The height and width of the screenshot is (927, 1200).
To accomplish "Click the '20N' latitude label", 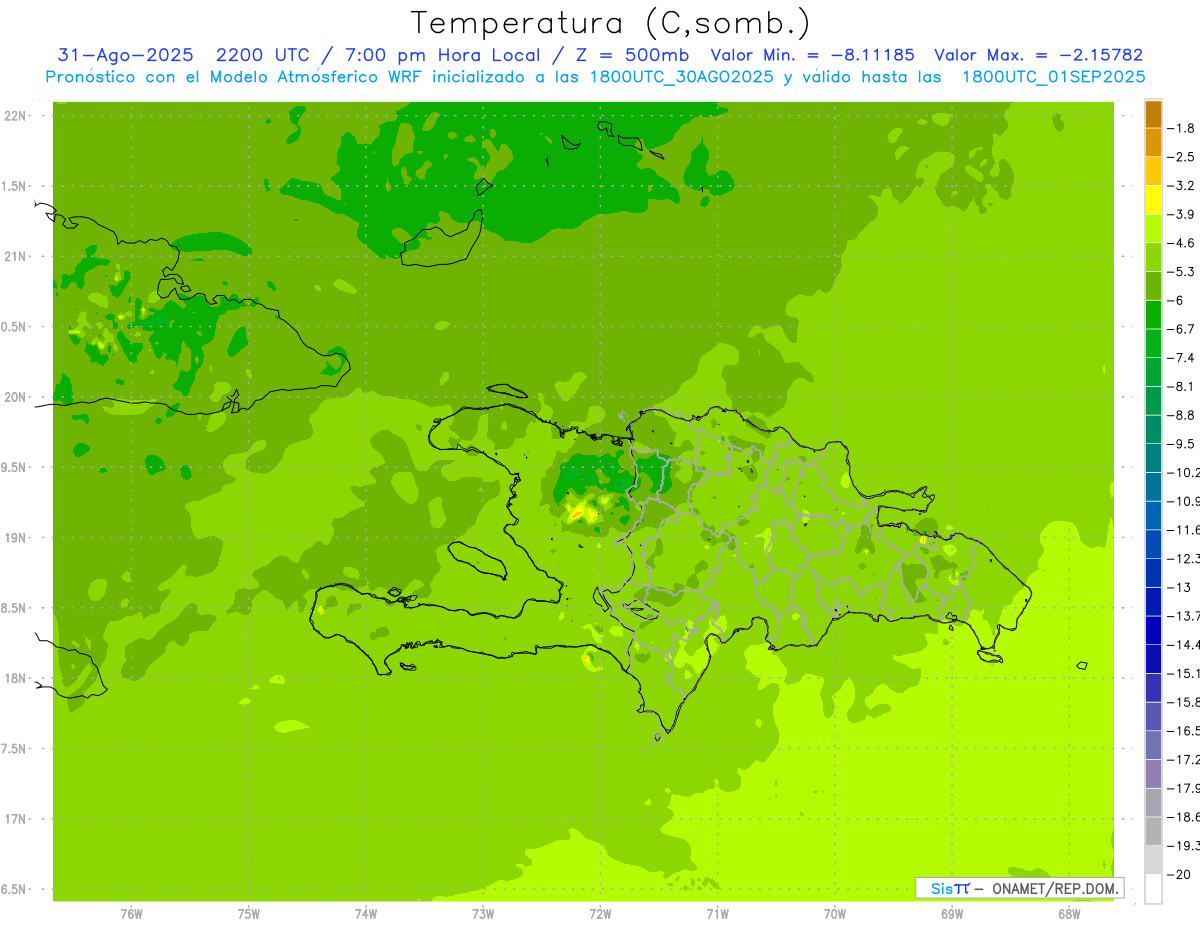I will click(x=15, y=397).
